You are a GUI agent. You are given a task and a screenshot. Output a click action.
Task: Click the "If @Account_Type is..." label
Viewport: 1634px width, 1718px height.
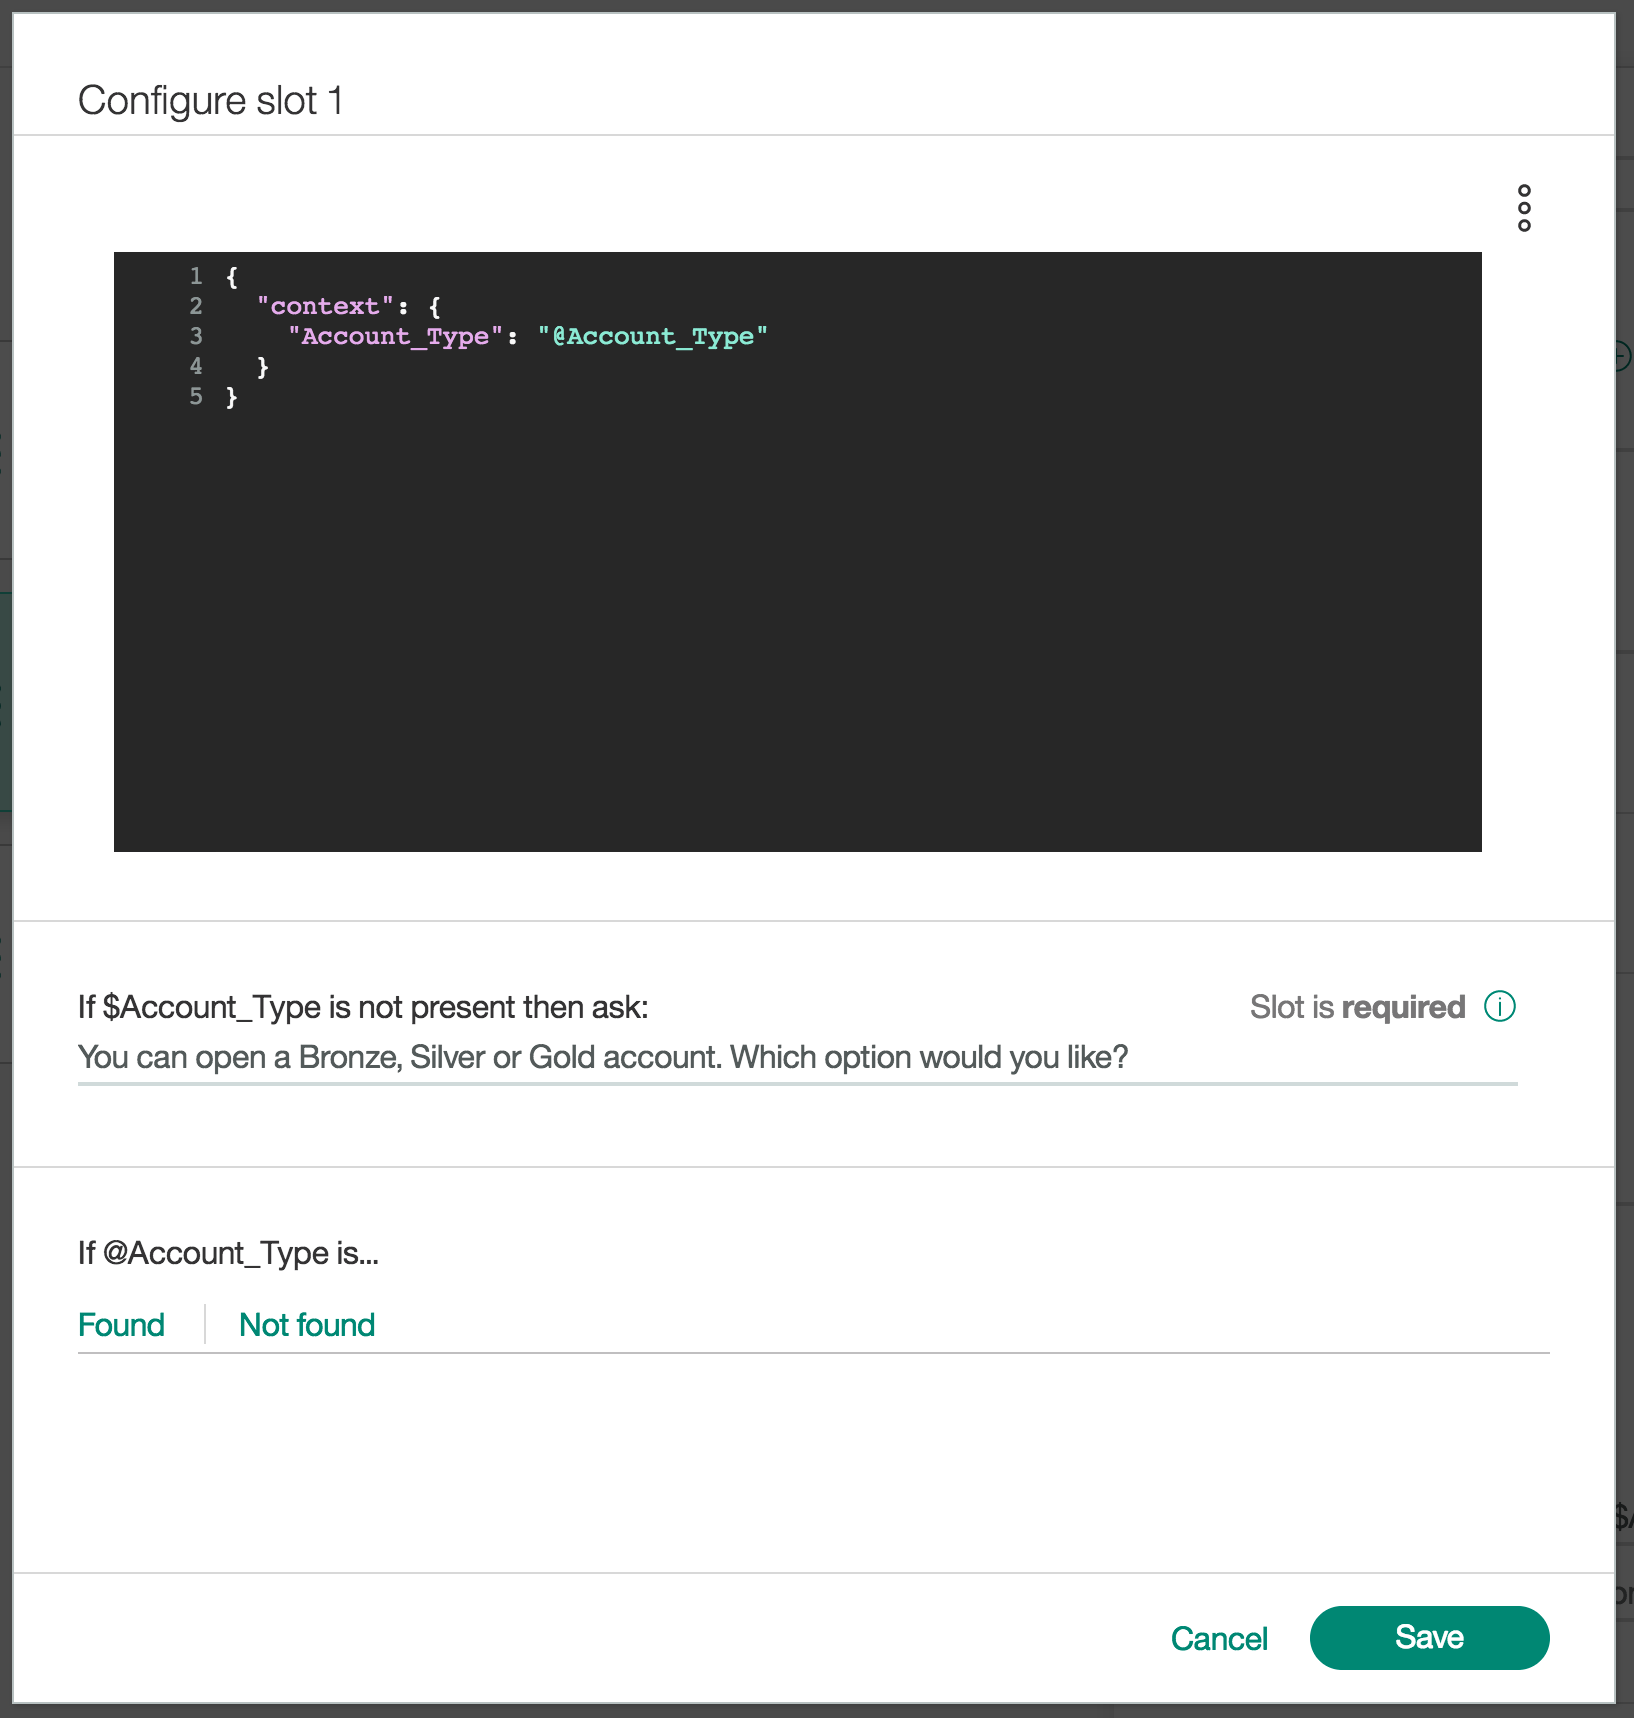(x=228, y=1253)
